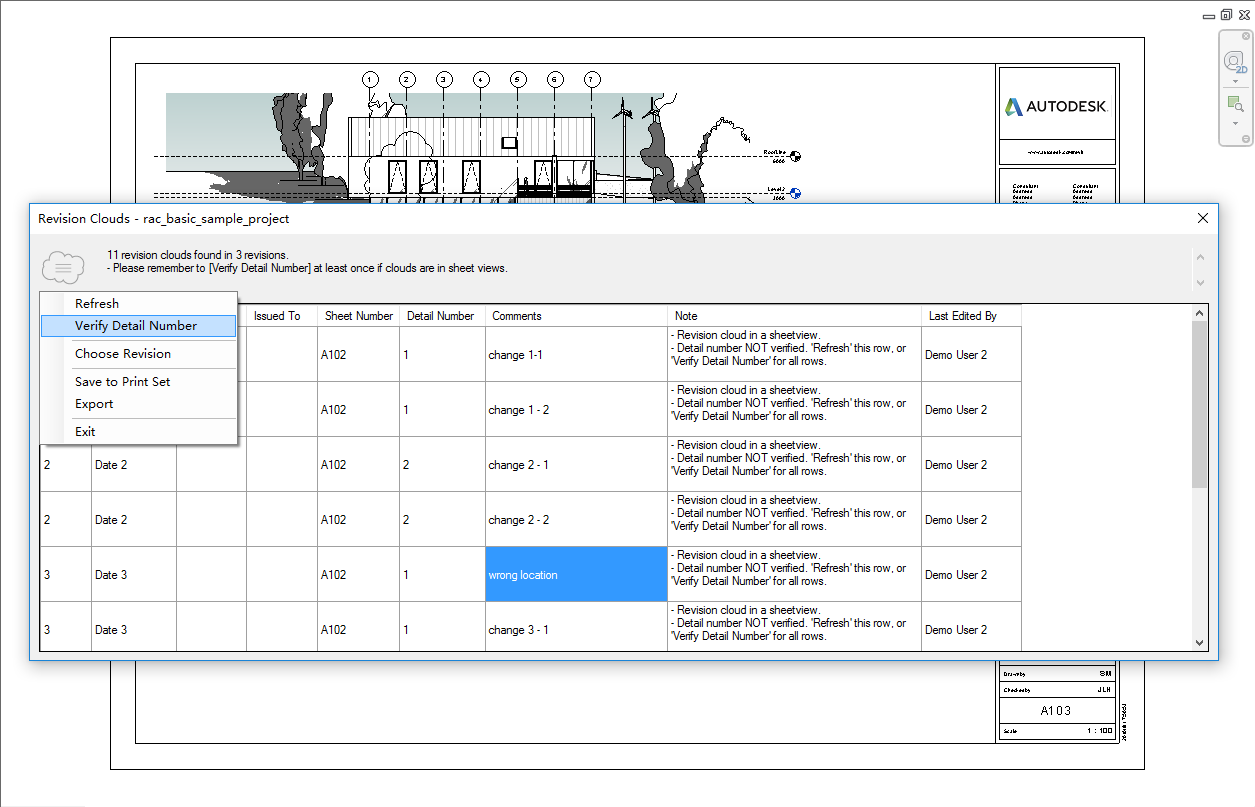Activate the 2D SteeringWheel navigation tool
1255x807 pixels.
[1234, 58]
